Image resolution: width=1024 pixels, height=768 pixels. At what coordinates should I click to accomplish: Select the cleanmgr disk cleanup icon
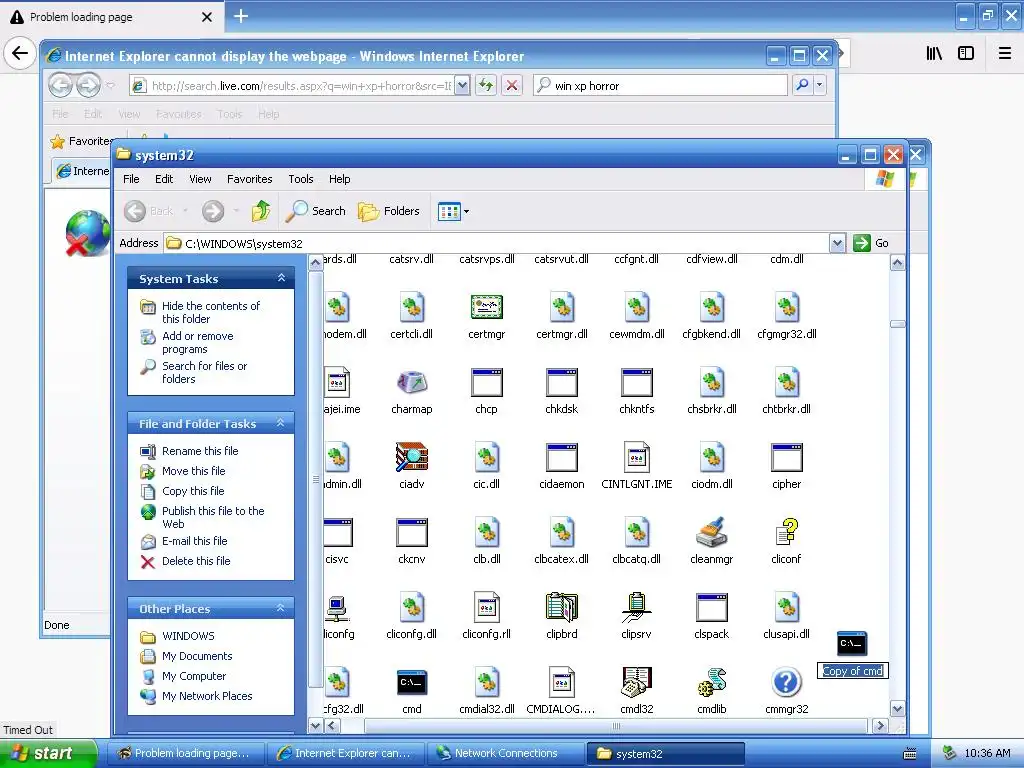(x=711, y=532)
